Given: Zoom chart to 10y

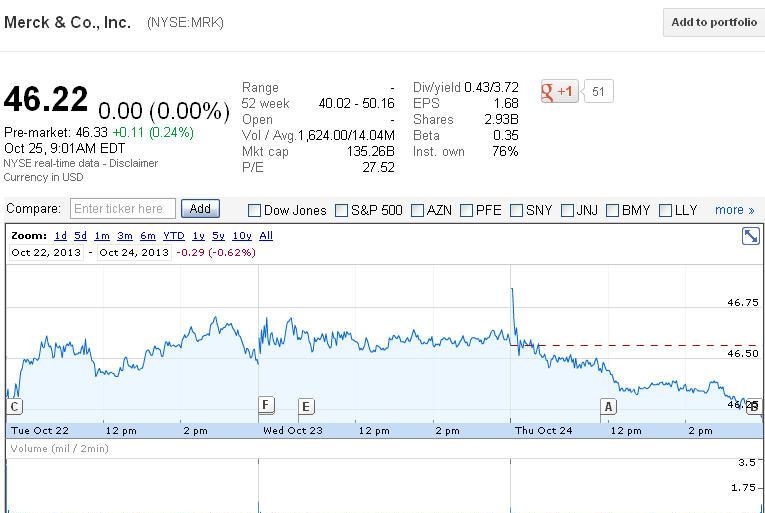Looking at the screenshot, I should 242,236.
